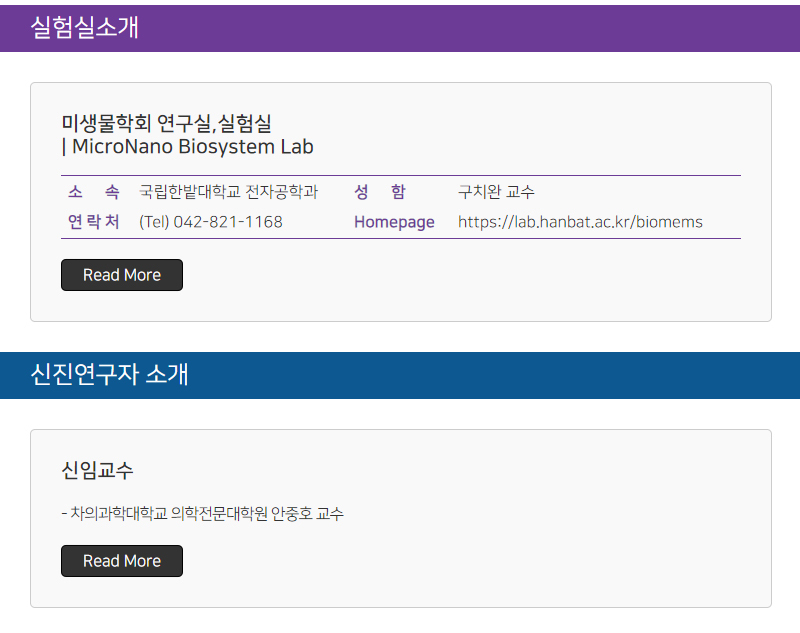Screen dimensions: 800x633
Task: Click the 차의과학대학교 의학전문대학원 안중호 교수 line
Action: [x=203, y=513]
